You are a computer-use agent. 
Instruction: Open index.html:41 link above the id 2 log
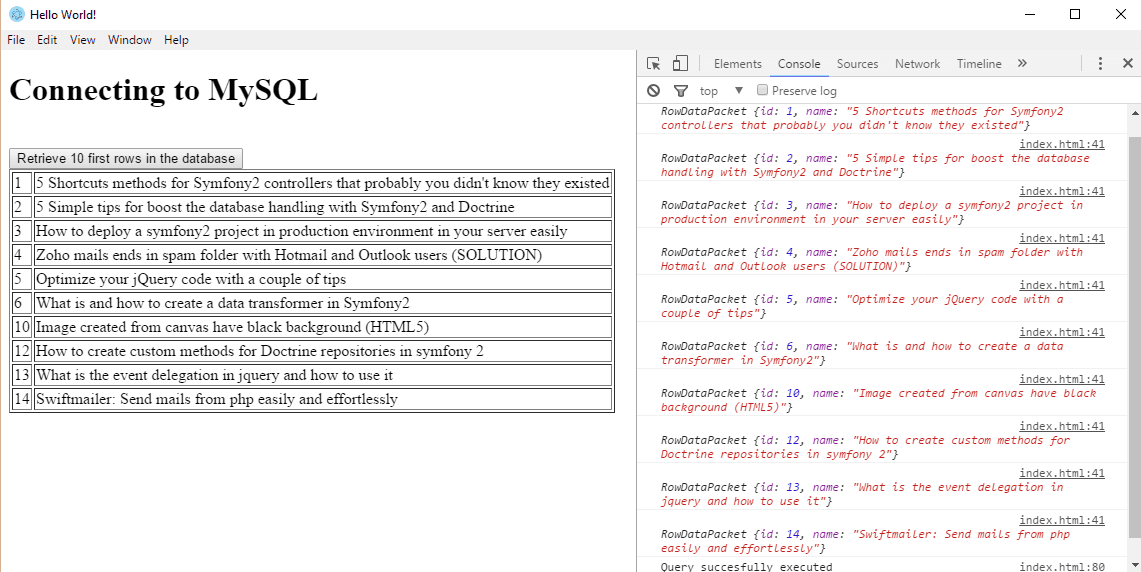pyautogui.click(x=1062, y=144)
